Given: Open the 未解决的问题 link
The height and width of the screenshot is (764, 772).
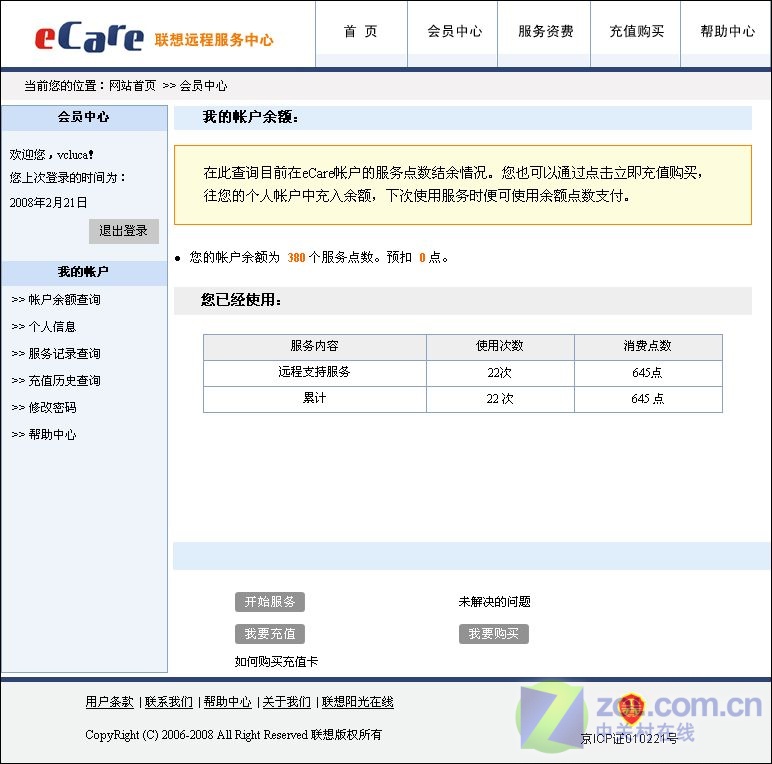Looking at the screenshot, I should point(494,602).
